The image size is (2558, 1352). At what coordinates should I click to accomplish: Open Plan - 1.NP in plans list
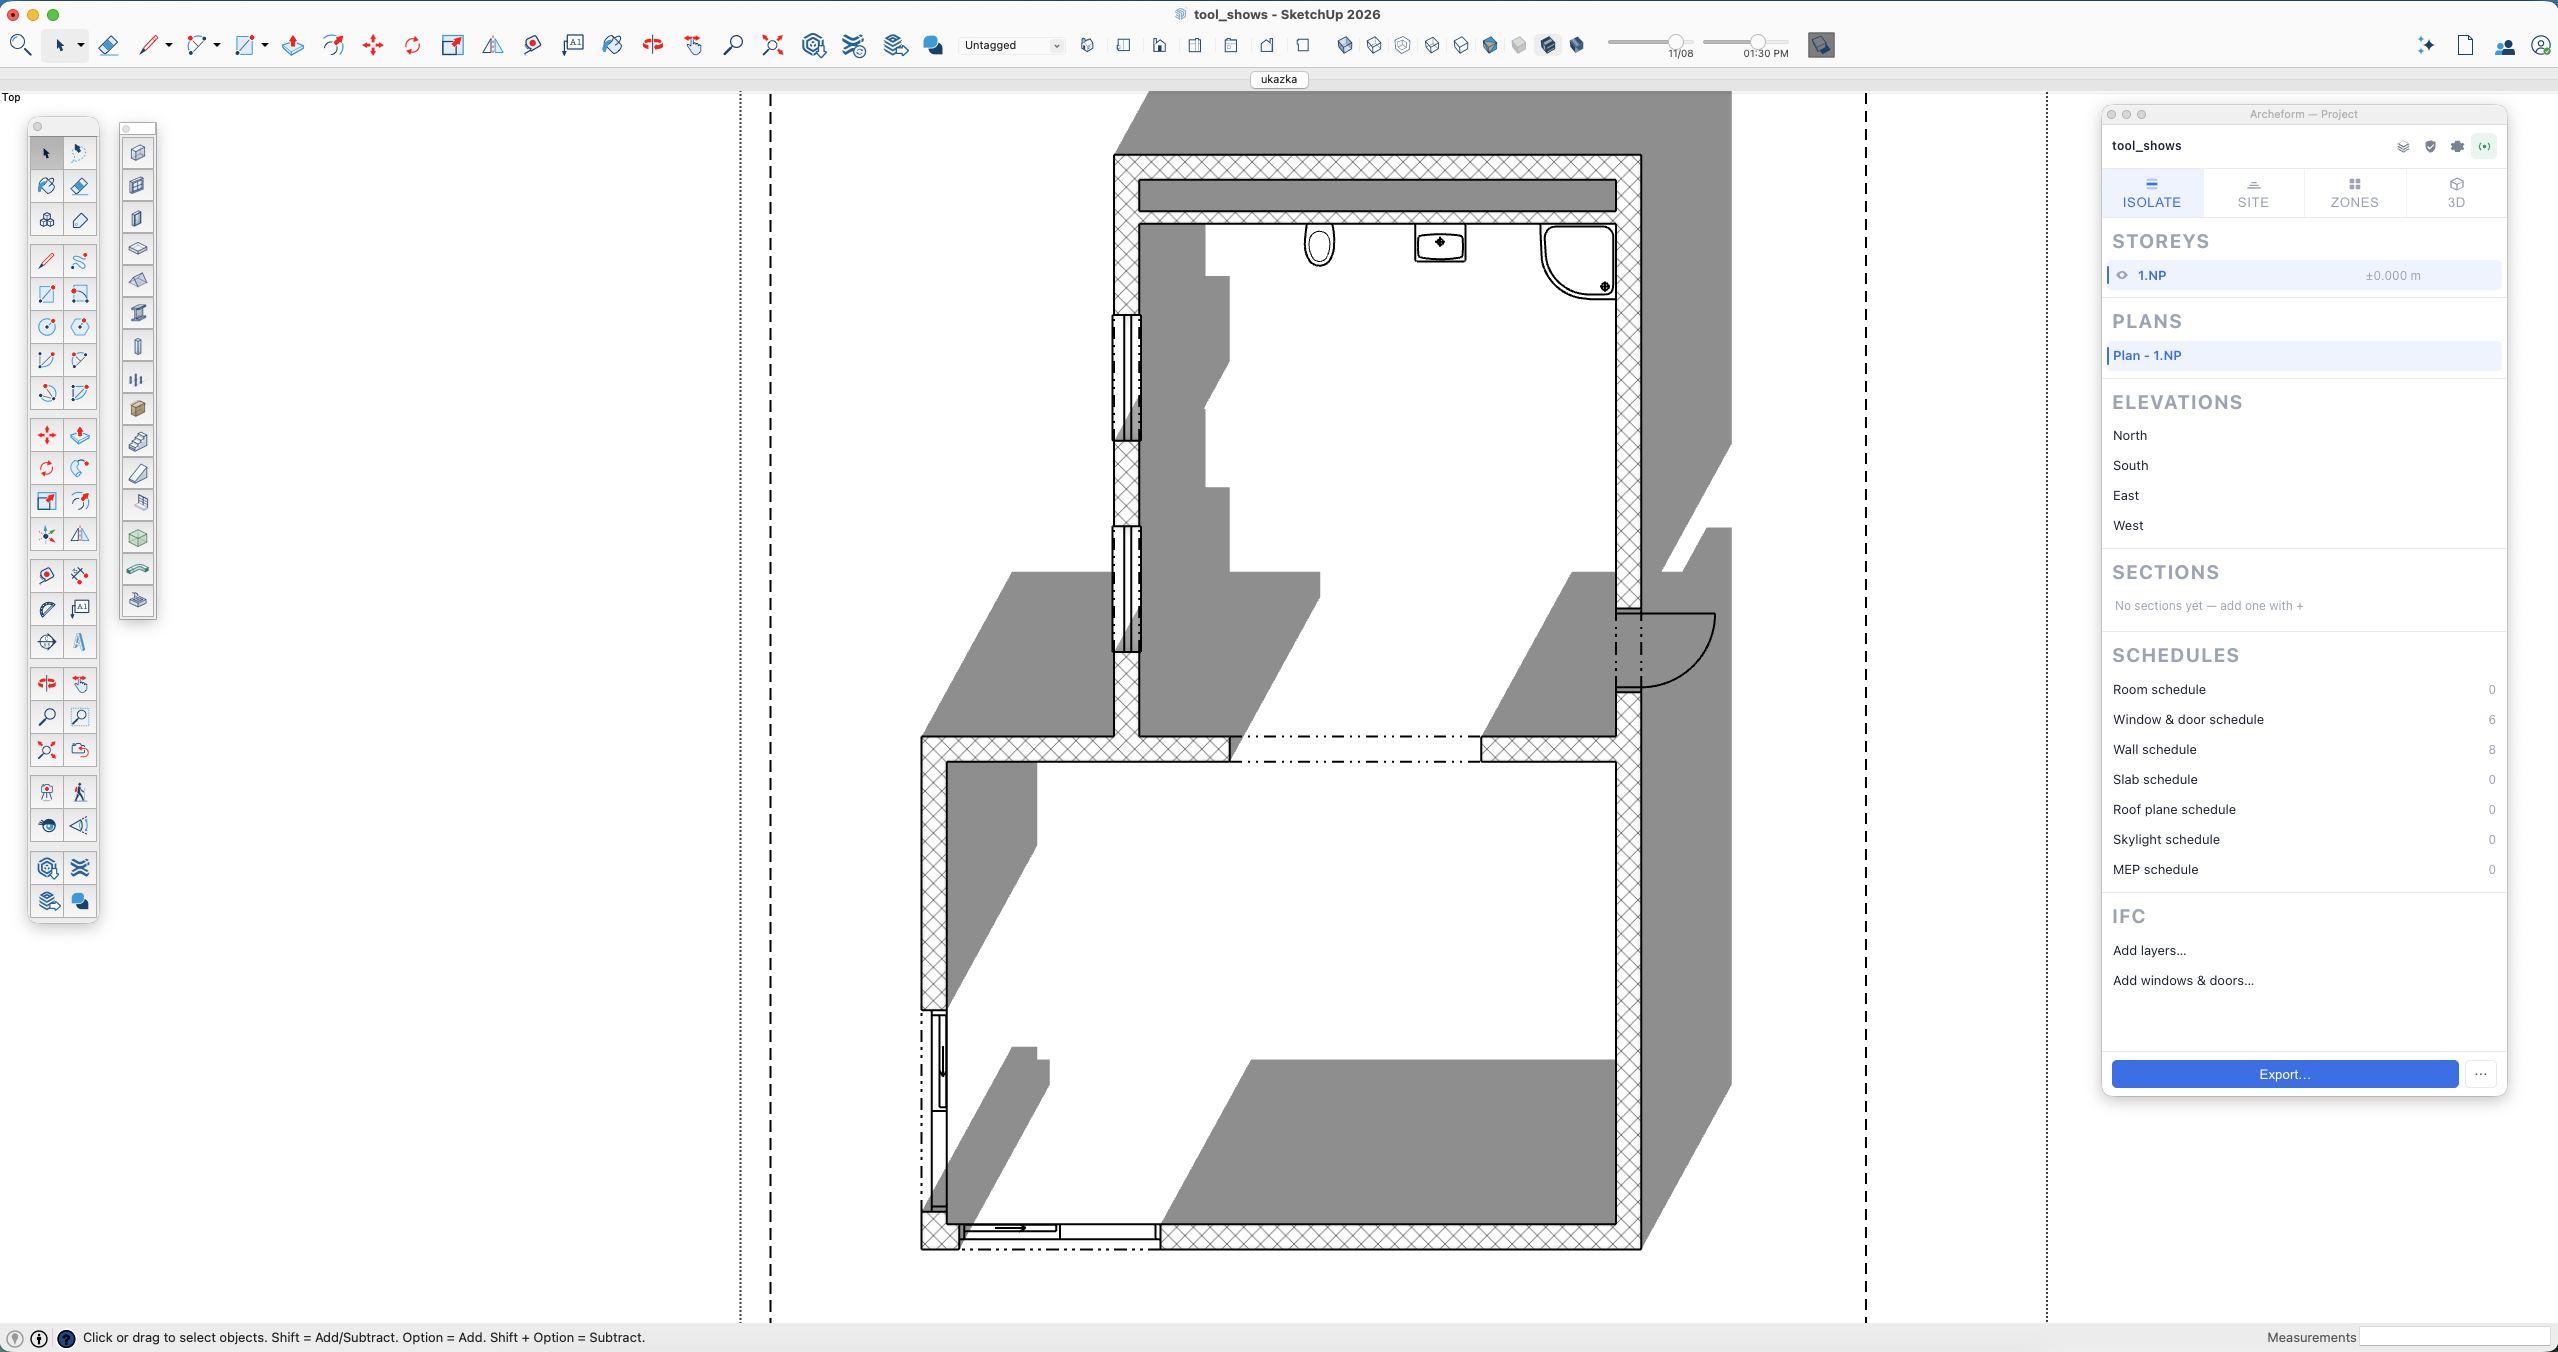[2304, 355]
